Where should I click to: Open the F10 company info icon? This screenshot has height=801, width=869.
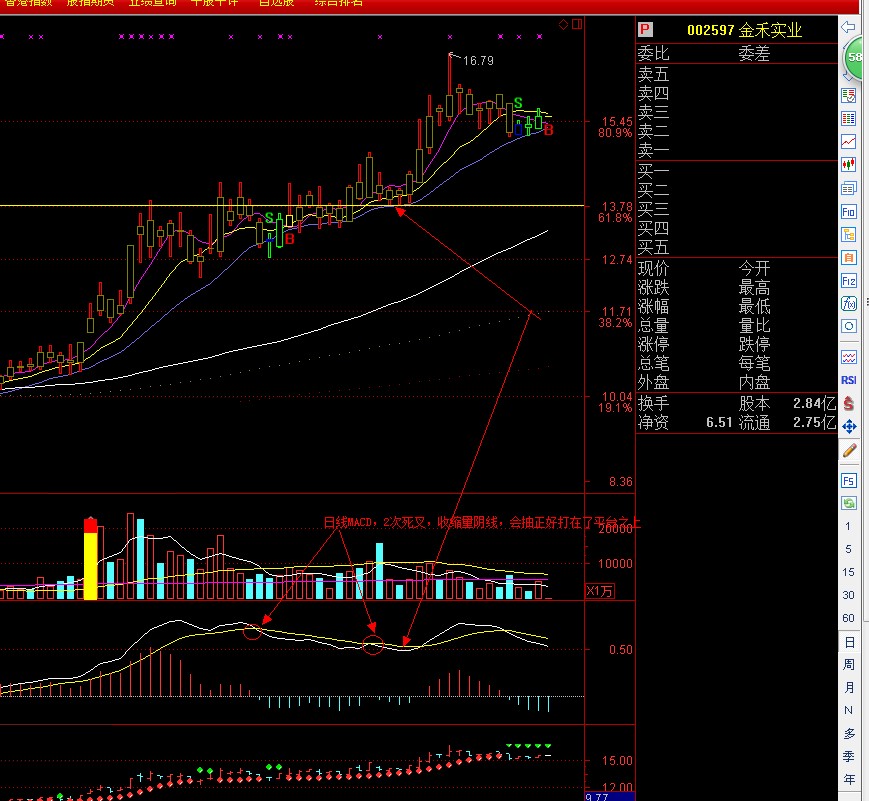[849, 211]
